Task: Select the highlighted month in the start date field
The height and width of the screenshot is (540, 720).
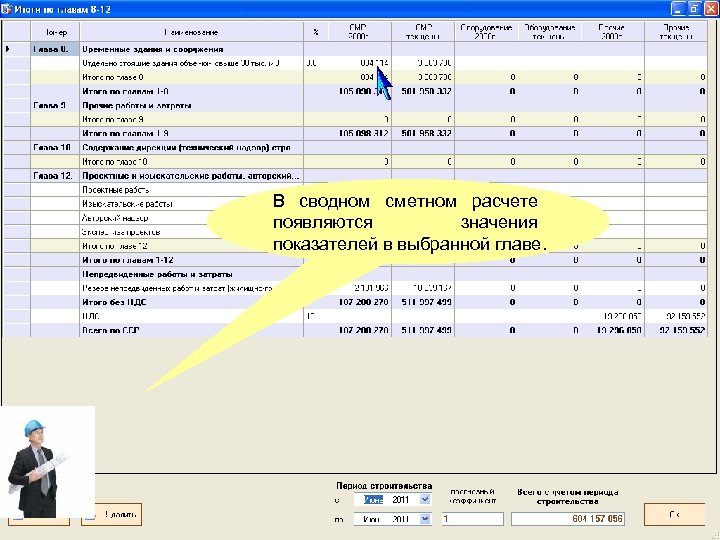Action: pyautogui.click(x=373, y=500)
